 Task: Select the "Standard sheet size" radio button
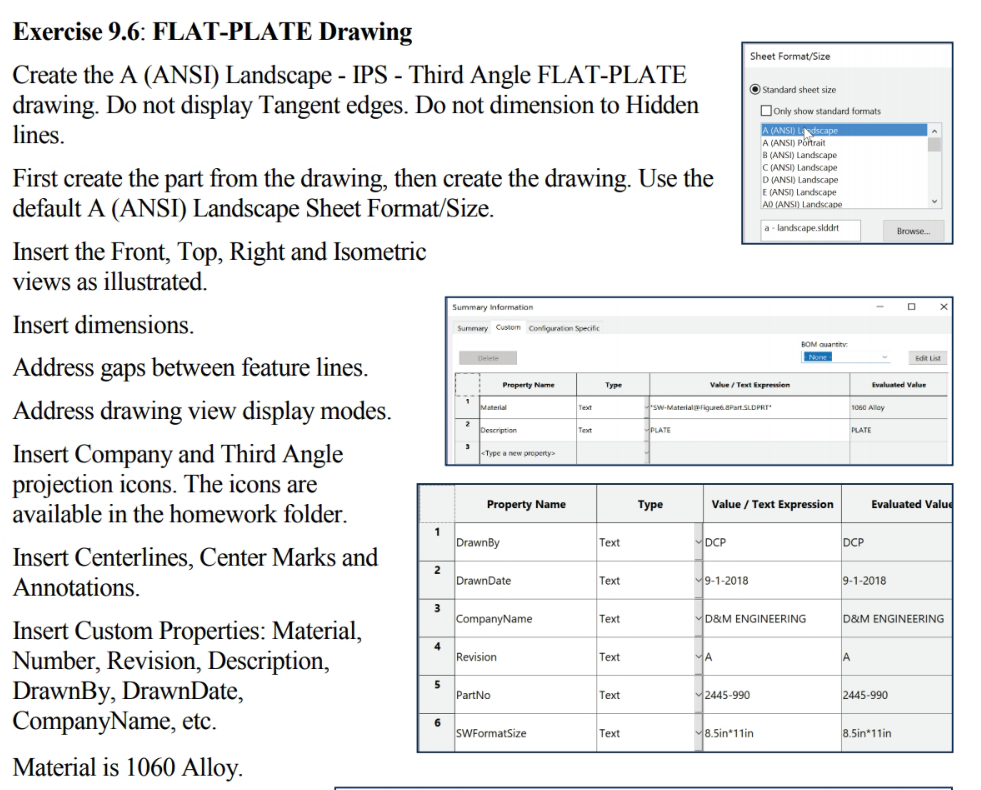pos(754,89)
